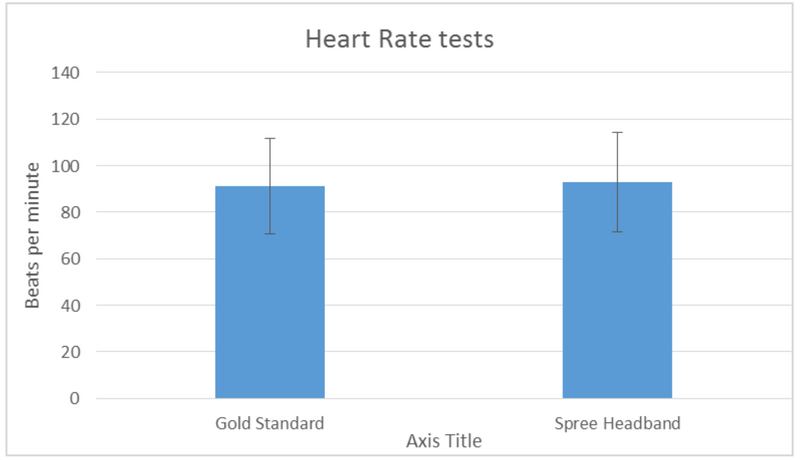
Task: Select the "Heart Rate tests" chart title
Action: coord(400,41)
